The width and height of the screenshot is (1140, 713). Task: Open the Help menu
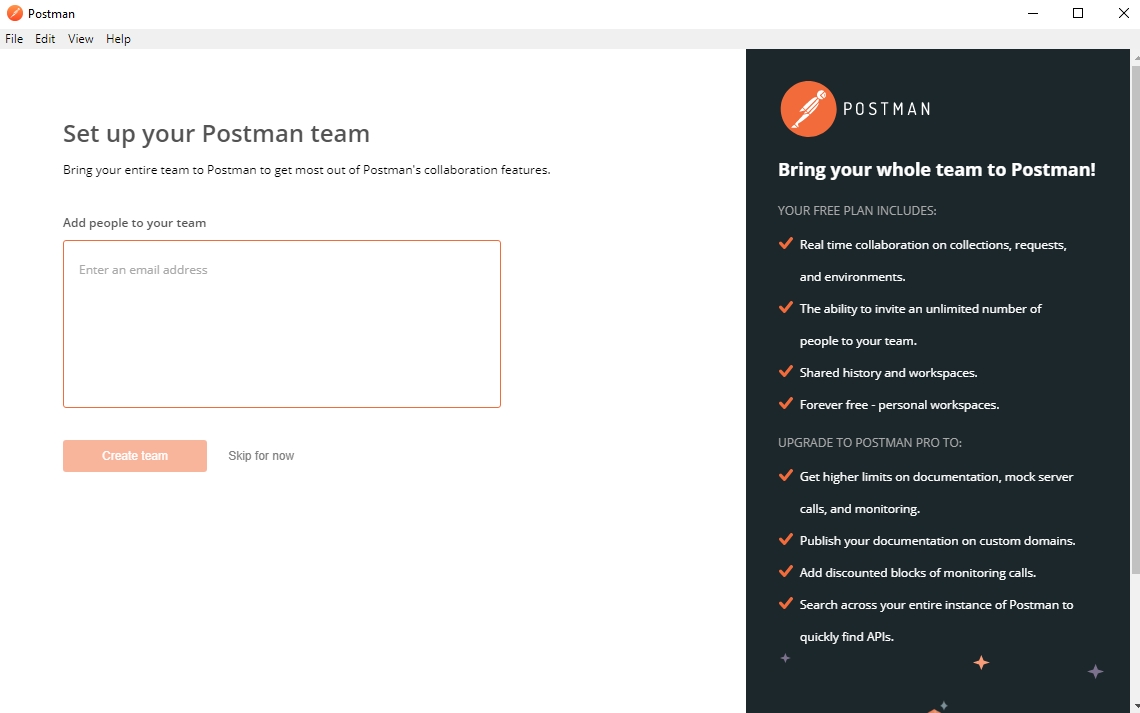(x=119, y=39)
